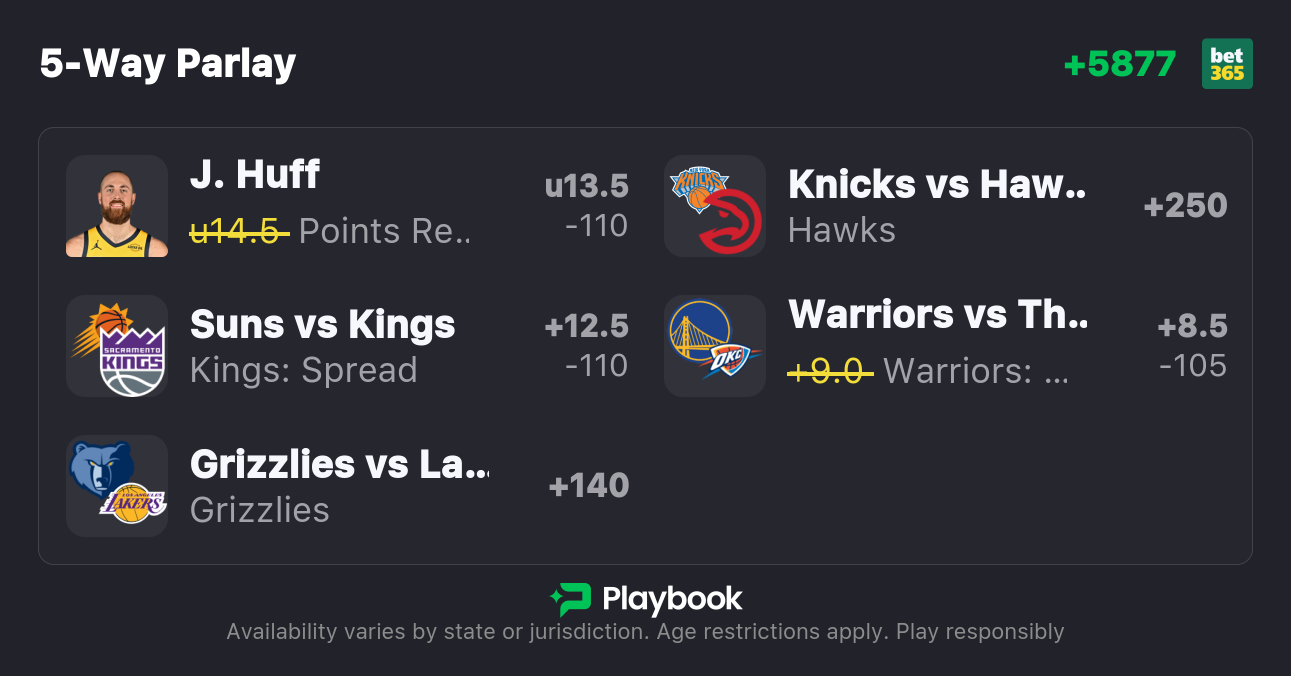Screen dimensions: 1291x676
Task: Click the Suns vs Kings matchup title
Action: [x=322, y=324]
